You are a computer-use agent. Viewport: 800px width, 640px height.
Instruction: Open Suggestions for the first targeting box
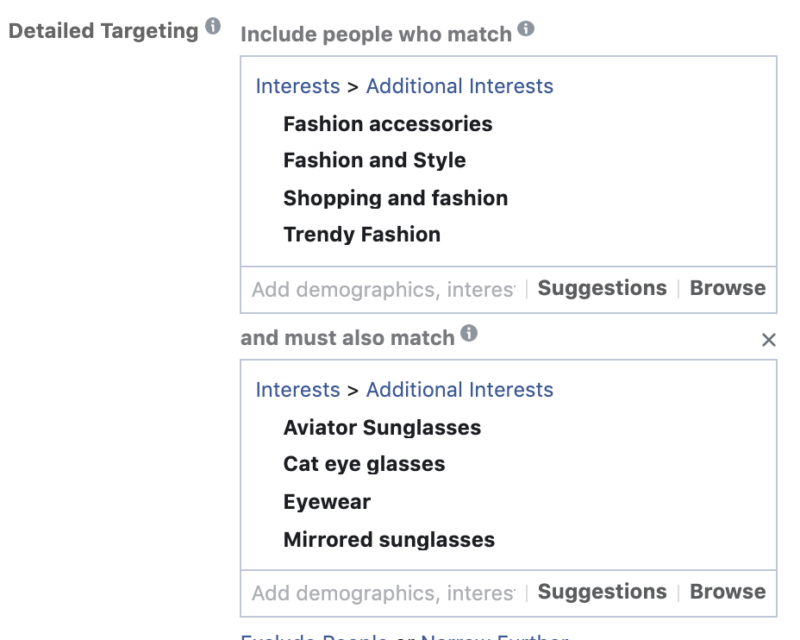pyautogui.click(x=601, y=287)
